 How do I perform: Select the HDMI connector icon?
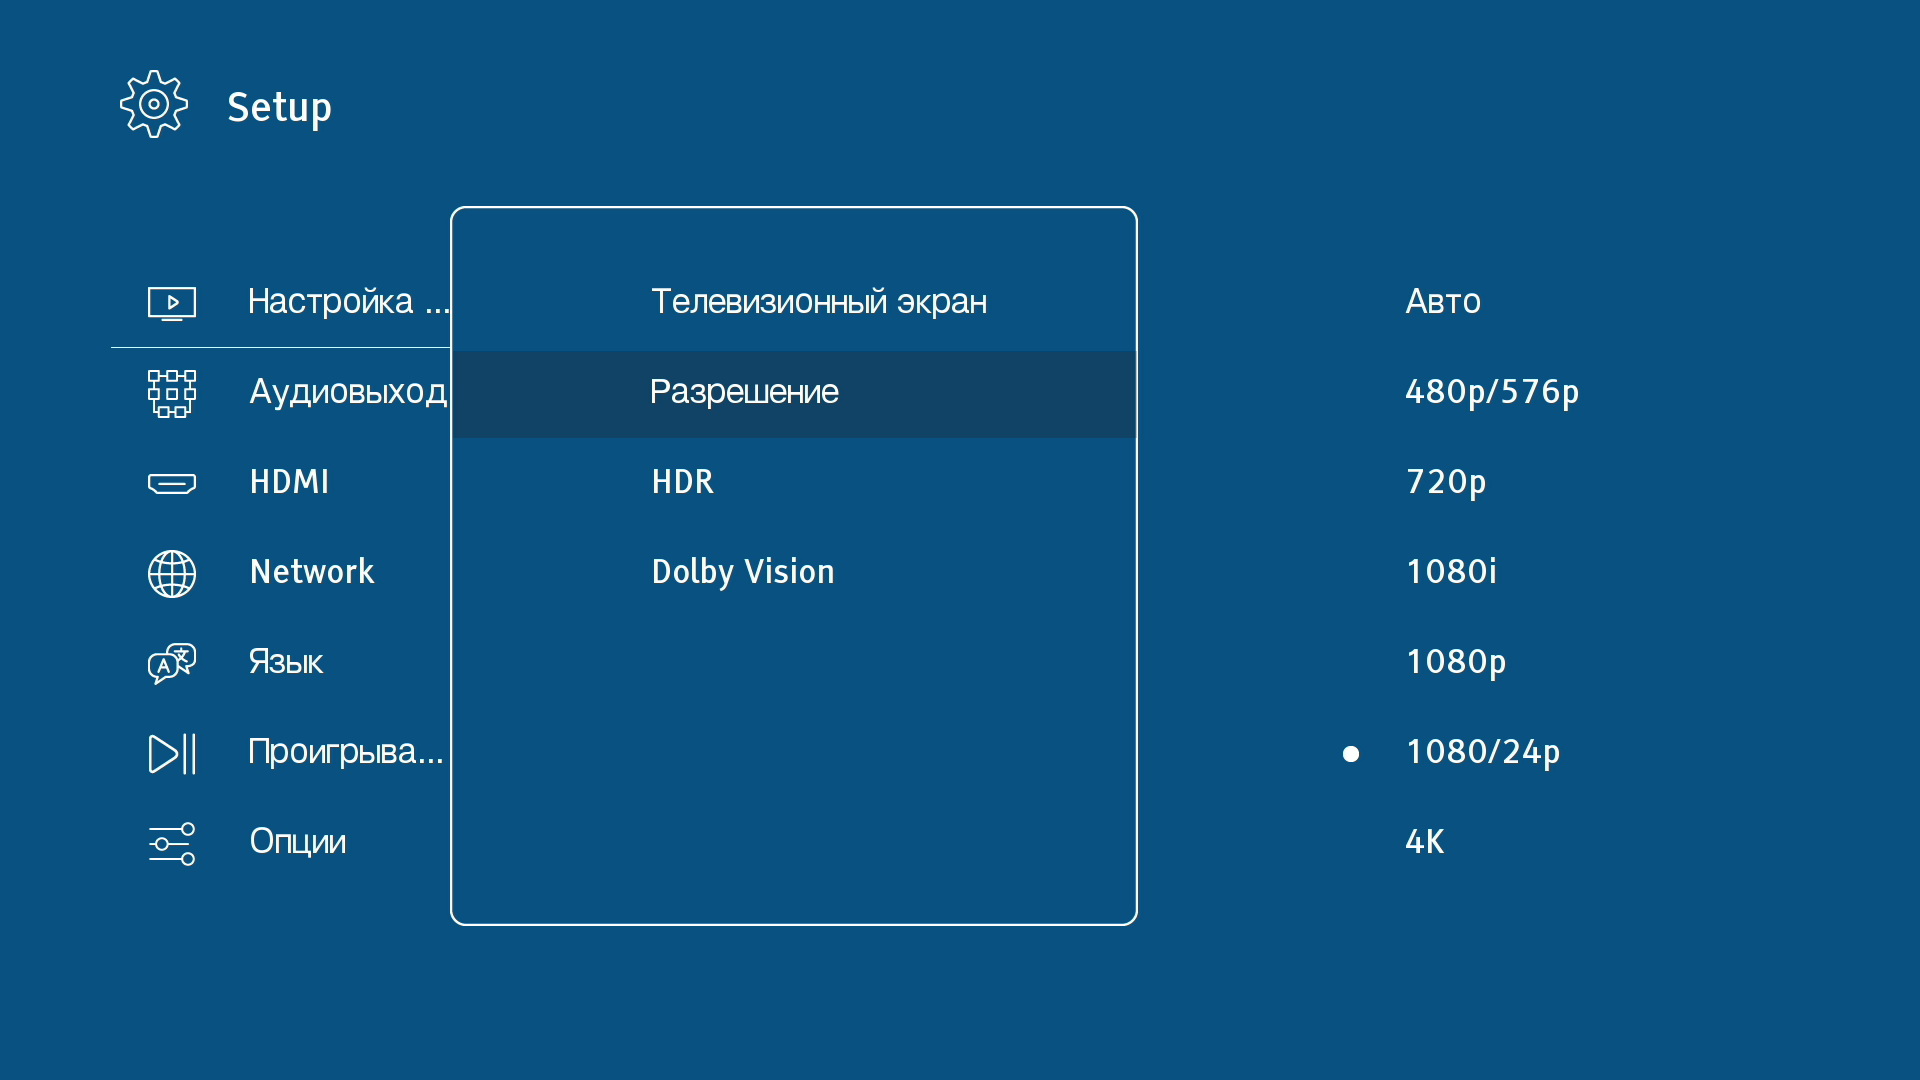(x=172, y=484)
